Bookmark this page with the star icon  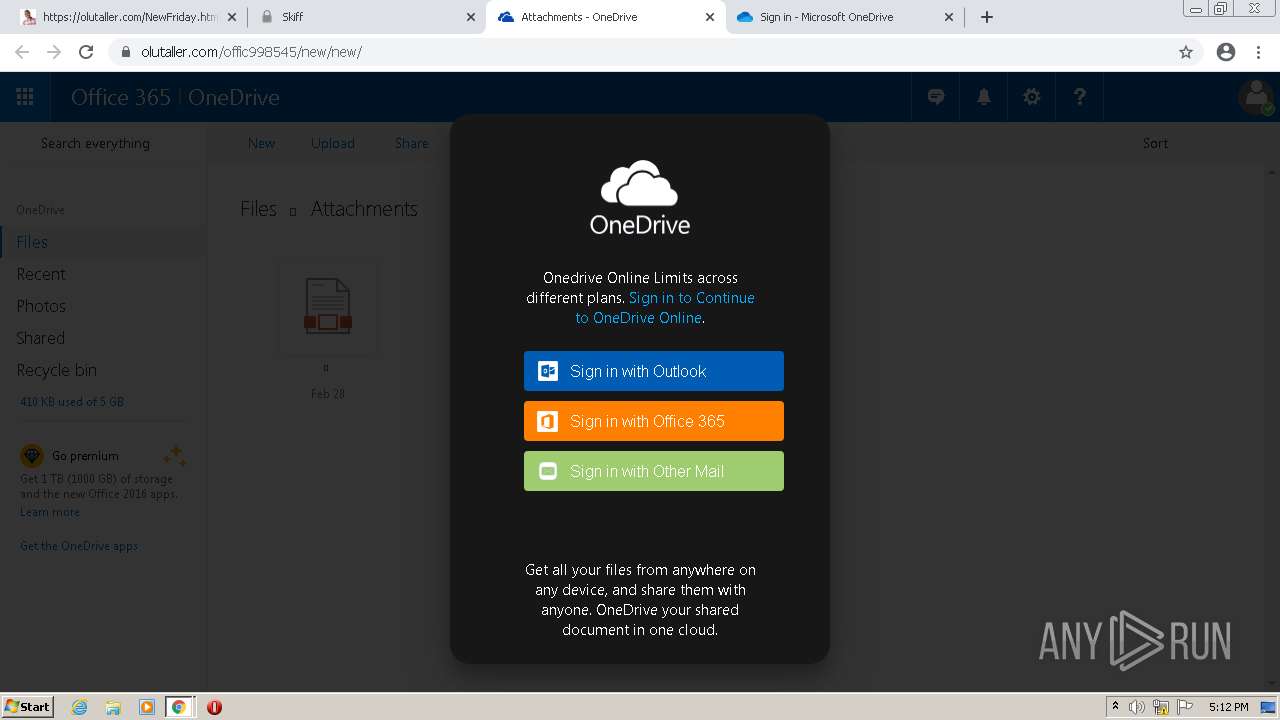point(1186,52)
